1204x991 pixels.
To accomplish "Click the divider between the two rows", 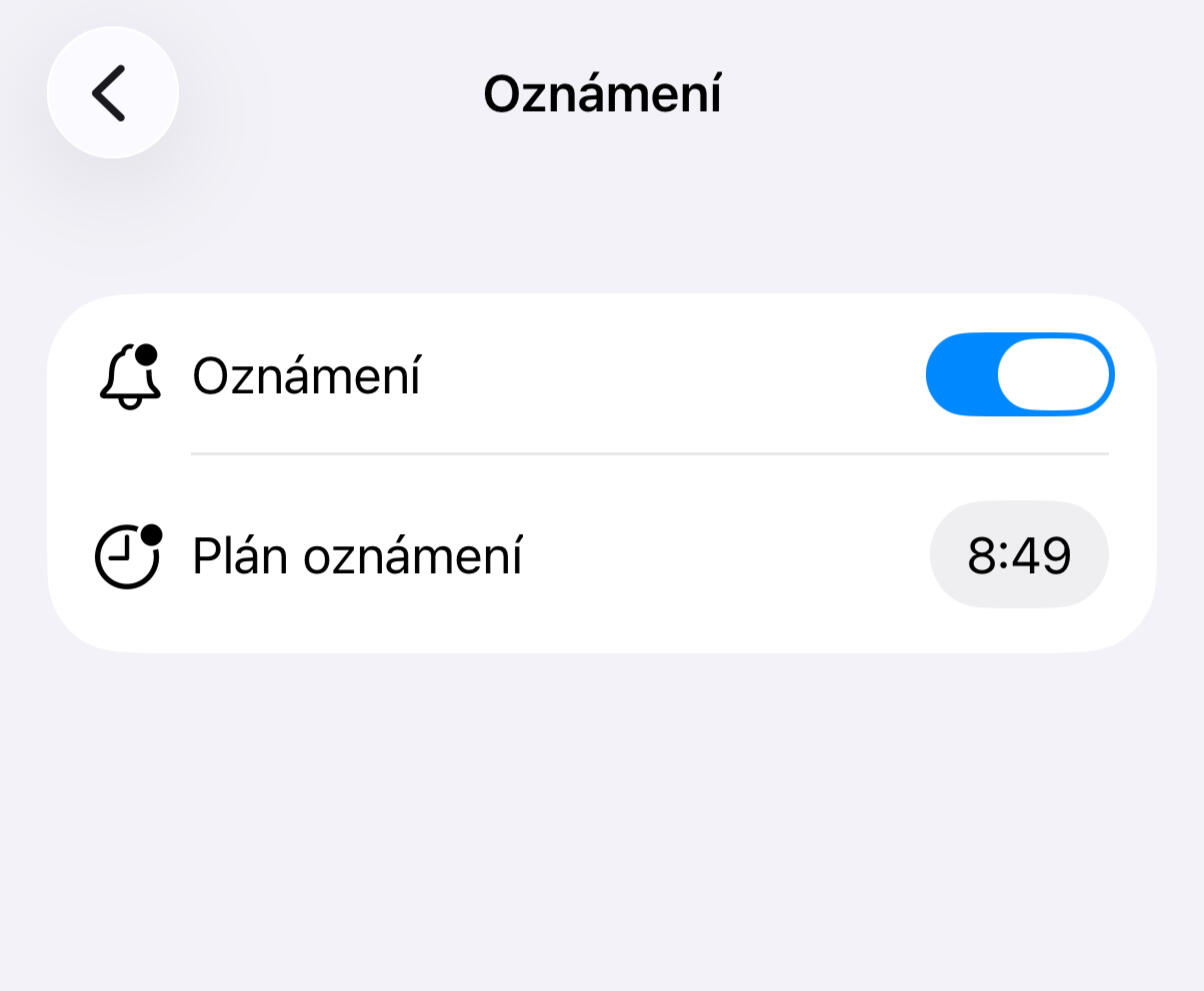I will (x=650, y=454).
